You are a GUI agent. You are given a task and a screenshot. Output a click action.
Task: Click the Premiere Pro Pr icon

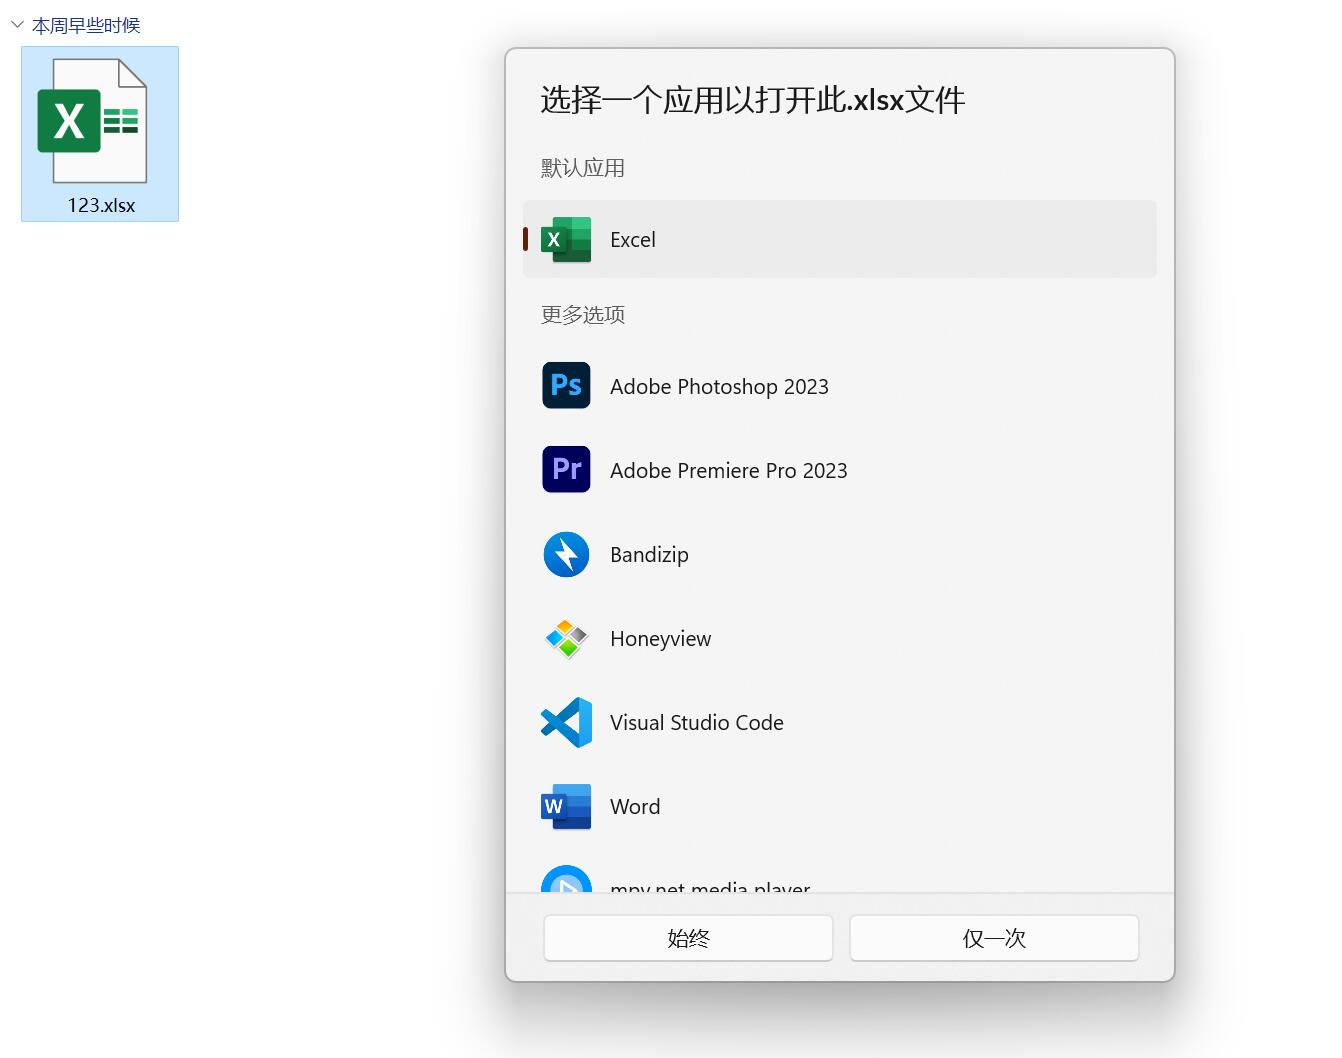pos(566,470)
